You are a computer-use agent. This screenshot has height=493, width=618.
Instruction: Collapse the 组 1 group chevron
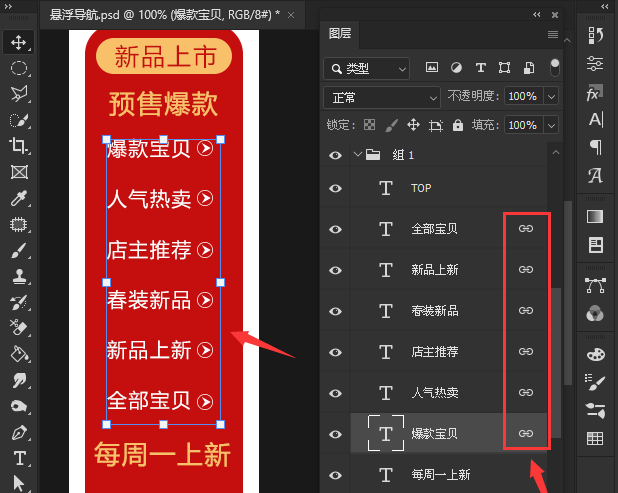click(357, 154)
